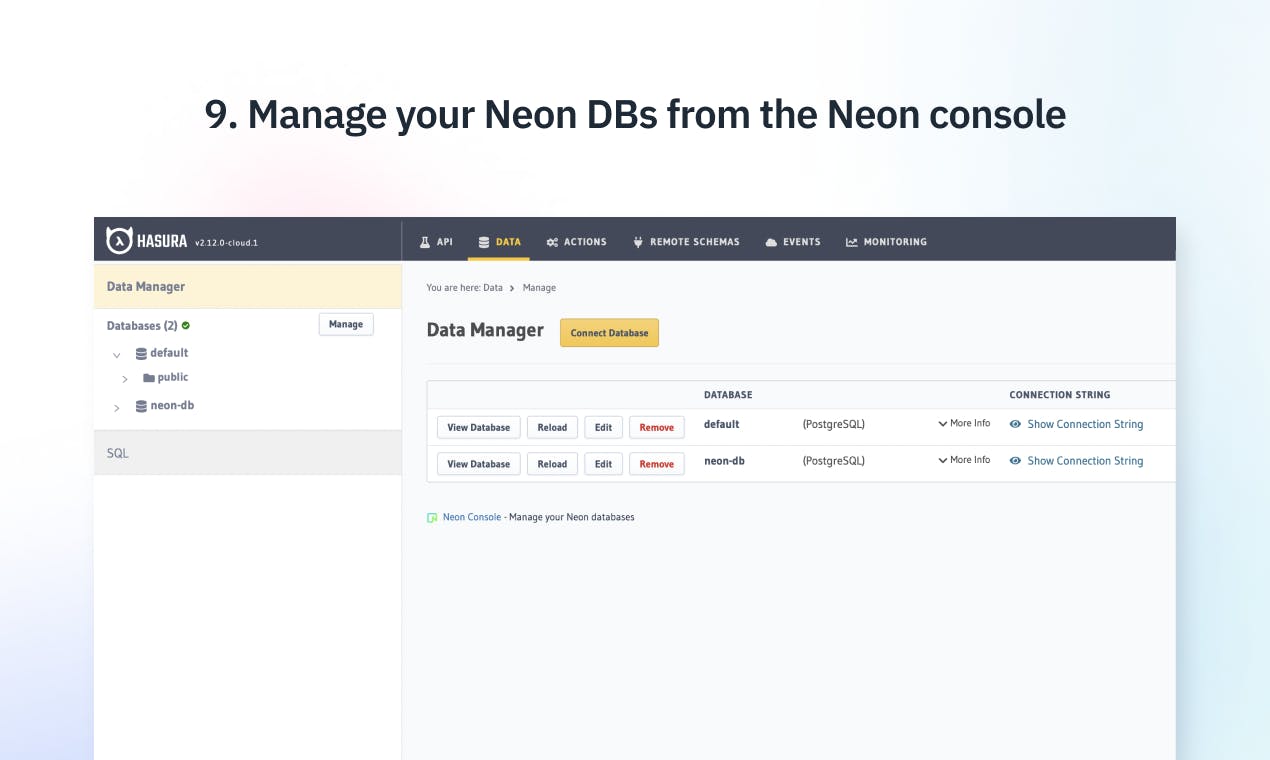This screenshot has width=1270, height=760.
Task: Click Edit for default database
Action: coord(603,427)
